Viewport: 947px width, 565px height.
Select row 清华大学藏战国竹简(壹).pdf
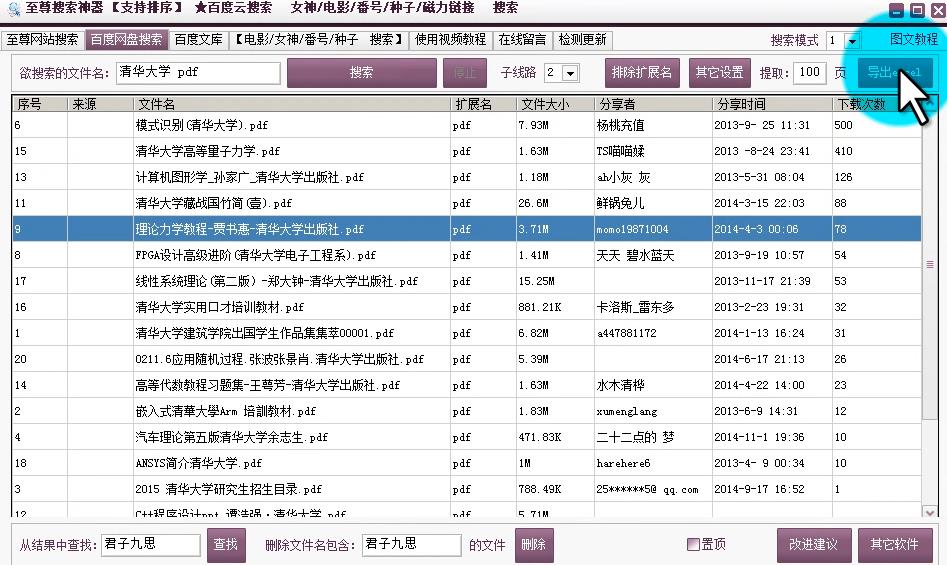(x=467, y=203)
